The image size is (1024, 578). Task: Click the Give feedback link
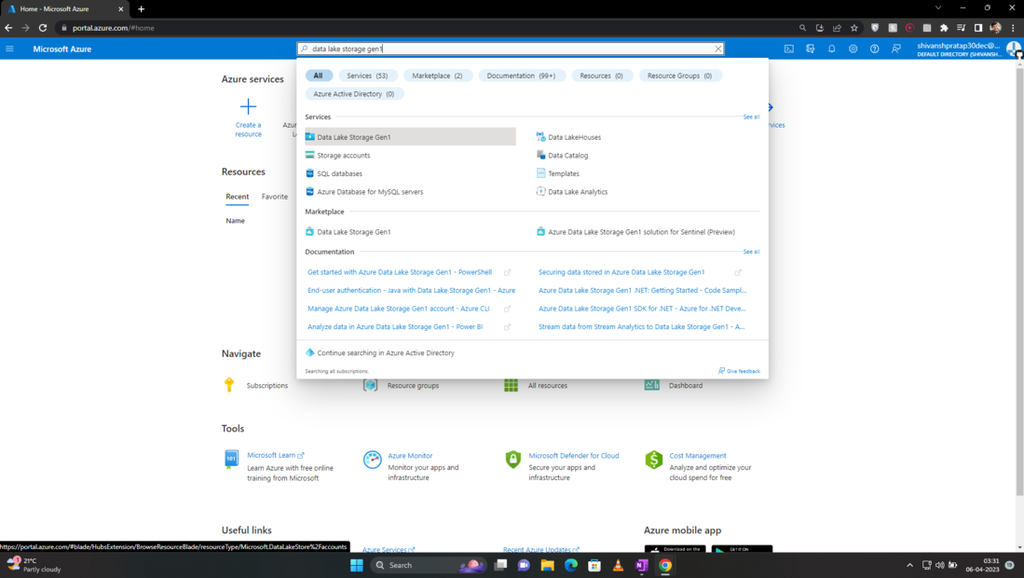point(739,370)
